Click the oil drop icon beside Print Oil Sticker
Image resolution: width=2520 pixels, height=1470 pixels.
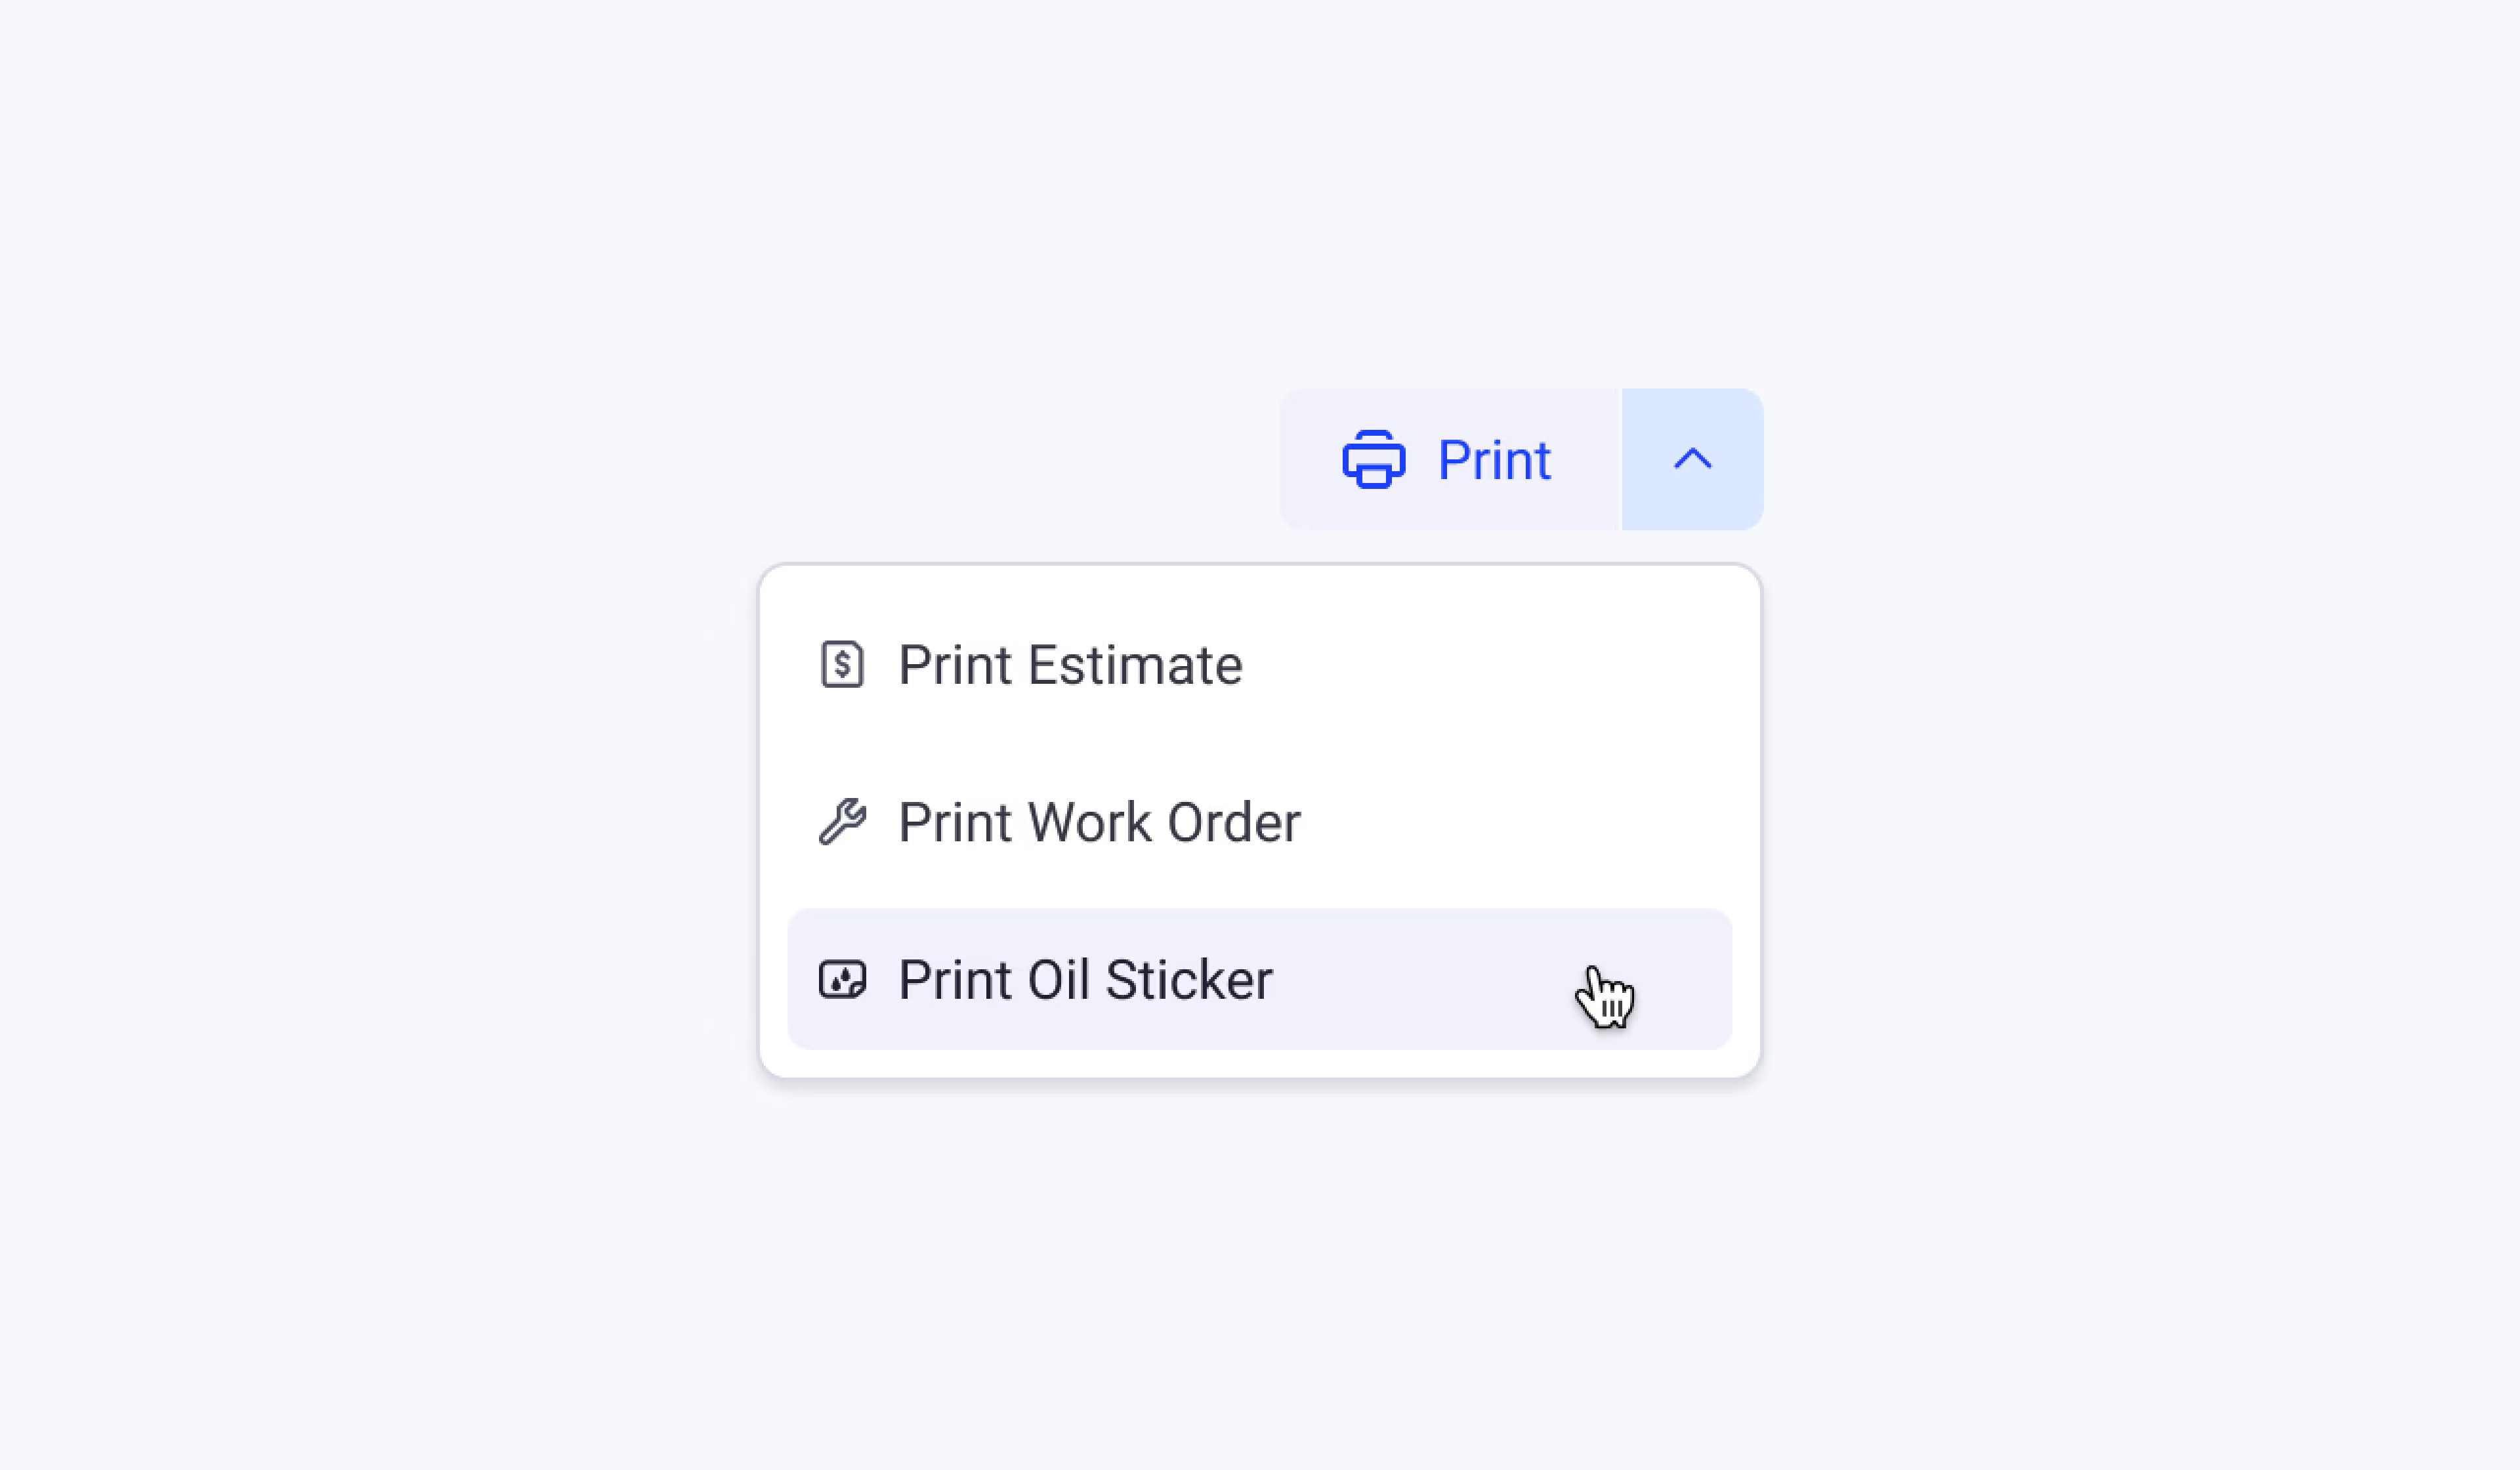pos(842,980)
